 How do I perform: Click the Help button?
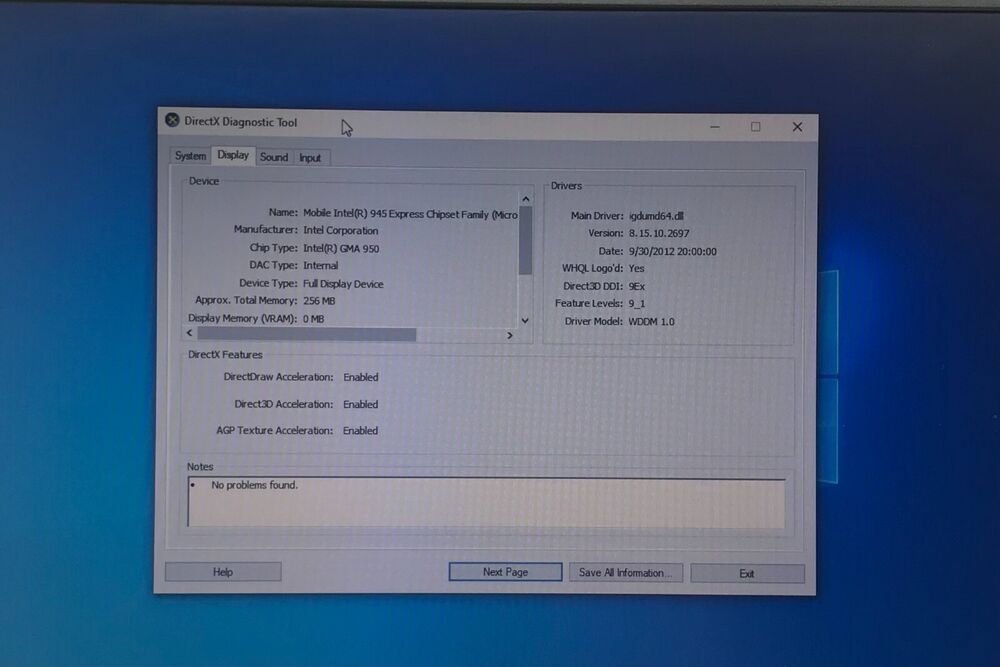coord(223,572)
